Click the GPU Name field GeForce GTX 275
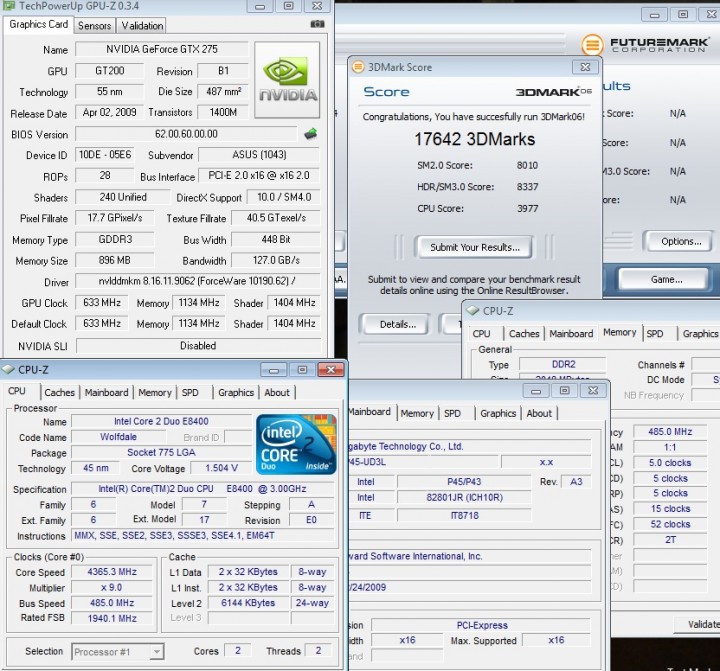The height and width of the screenshot is (671, 720). (162, 49)
